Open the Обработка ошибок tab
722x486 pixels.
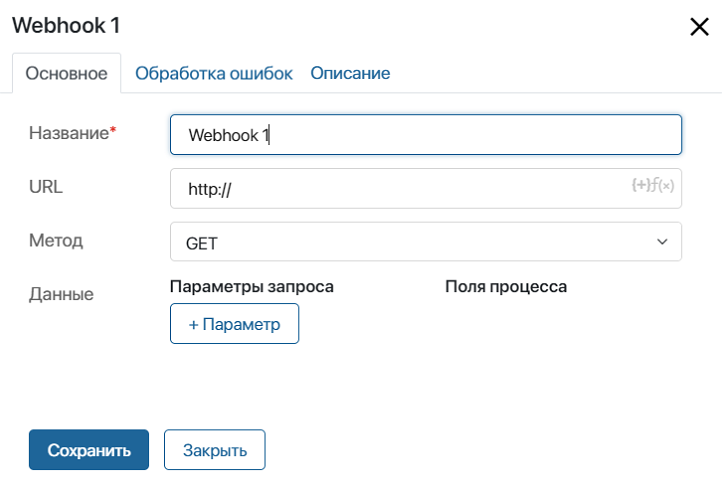pyautogui.click(x=214, y=73)
